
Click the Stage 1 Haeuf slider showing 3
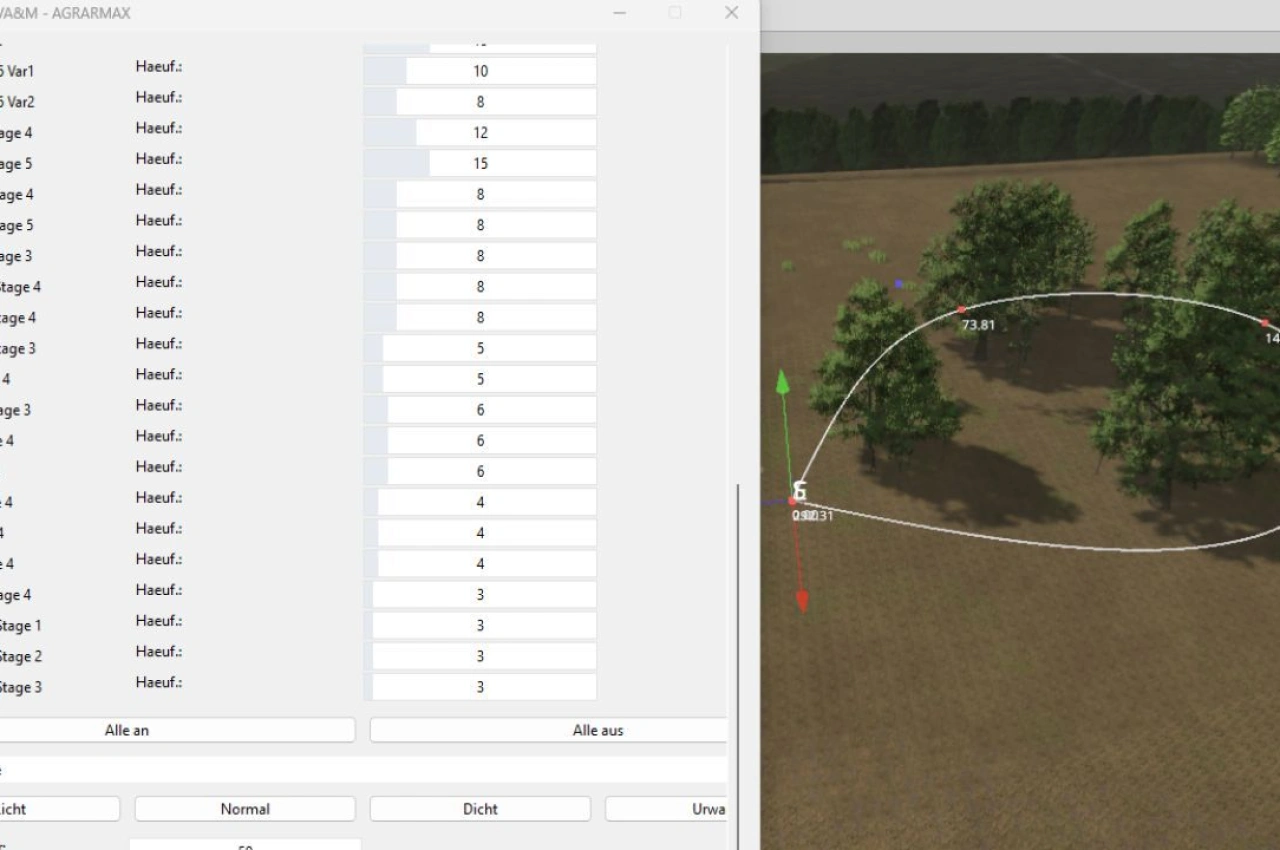click(482, 625)
